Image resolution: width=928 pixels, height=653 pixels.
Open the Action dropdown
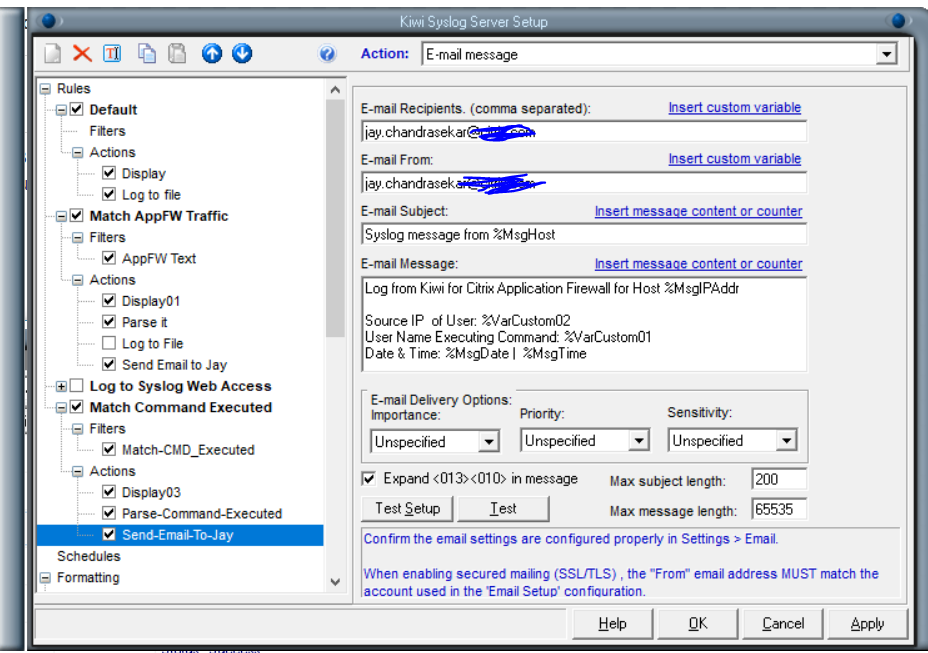[886, 54]
